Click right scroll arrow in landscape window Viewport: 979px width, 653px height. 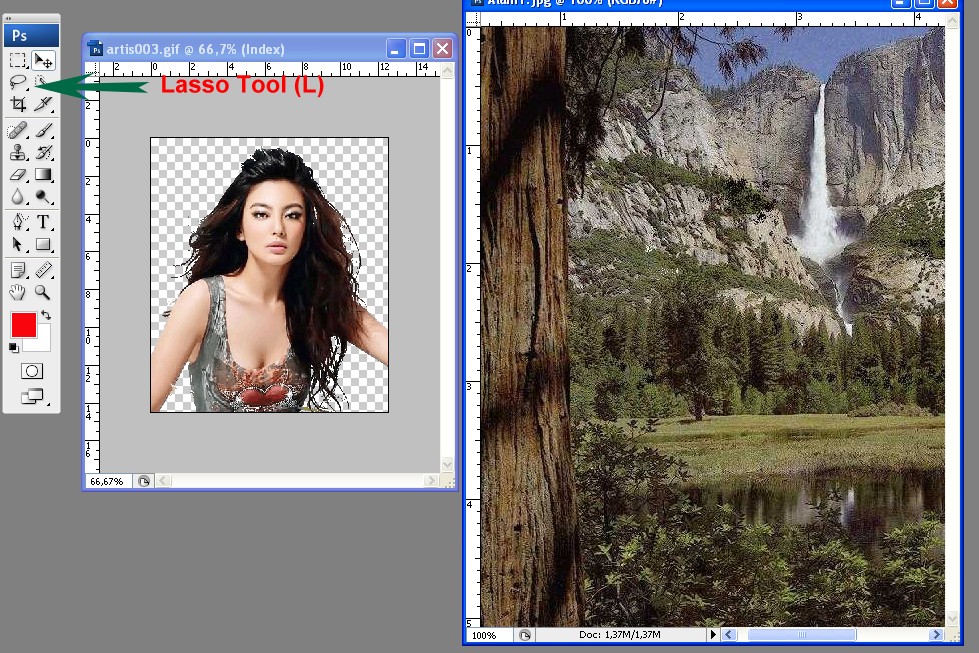coord(936,634)
